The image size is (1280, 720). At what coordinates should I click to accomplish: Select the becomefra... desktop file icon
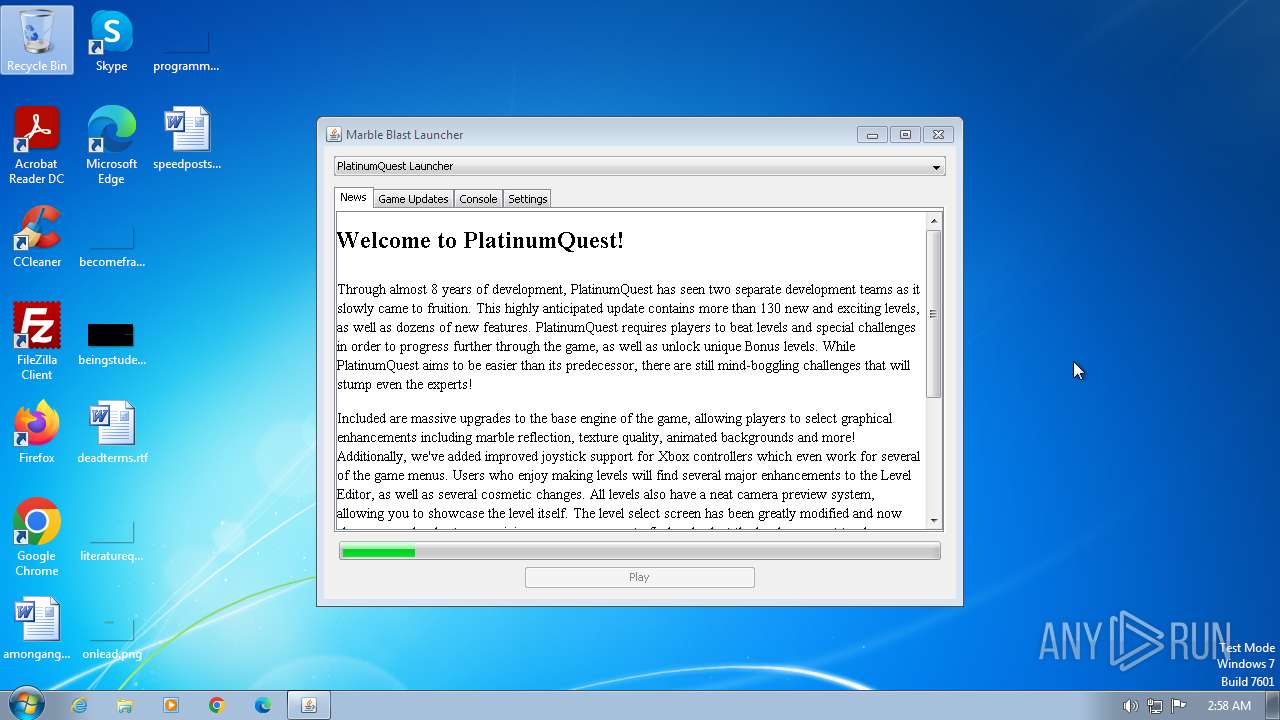[x=111, y=236]
